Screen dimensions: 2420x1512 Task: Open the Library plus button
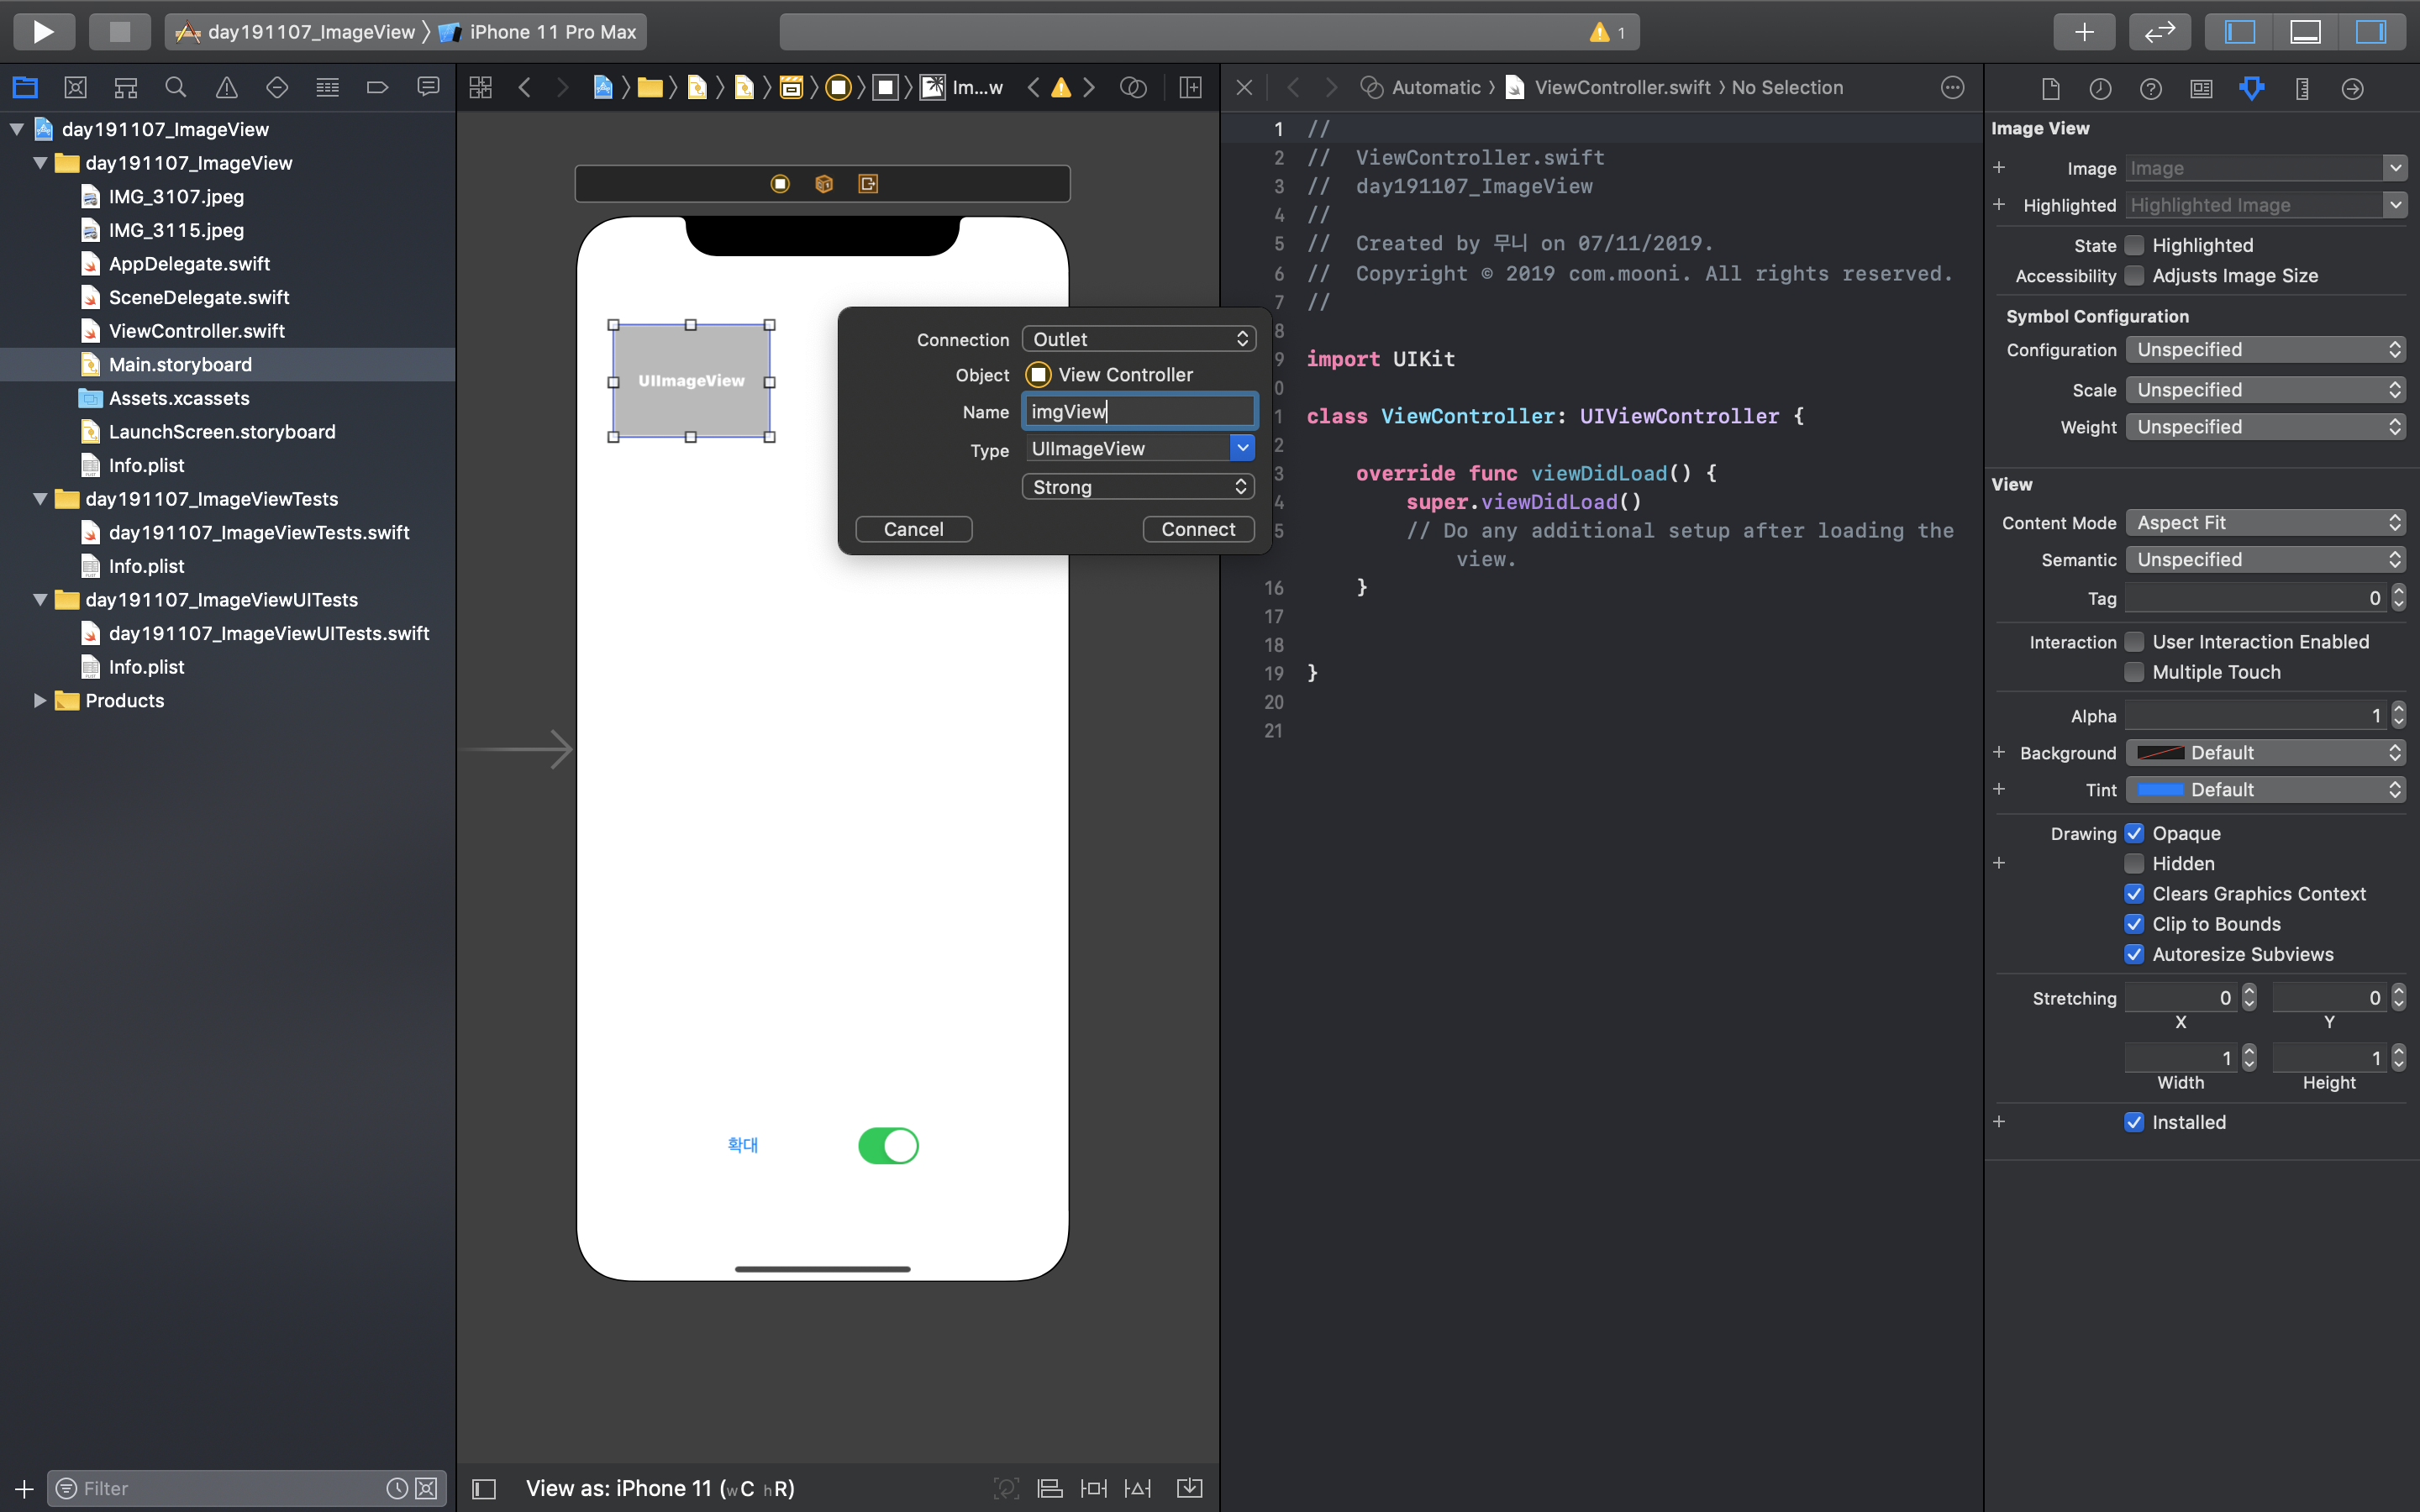click(x=2084, y=31)
